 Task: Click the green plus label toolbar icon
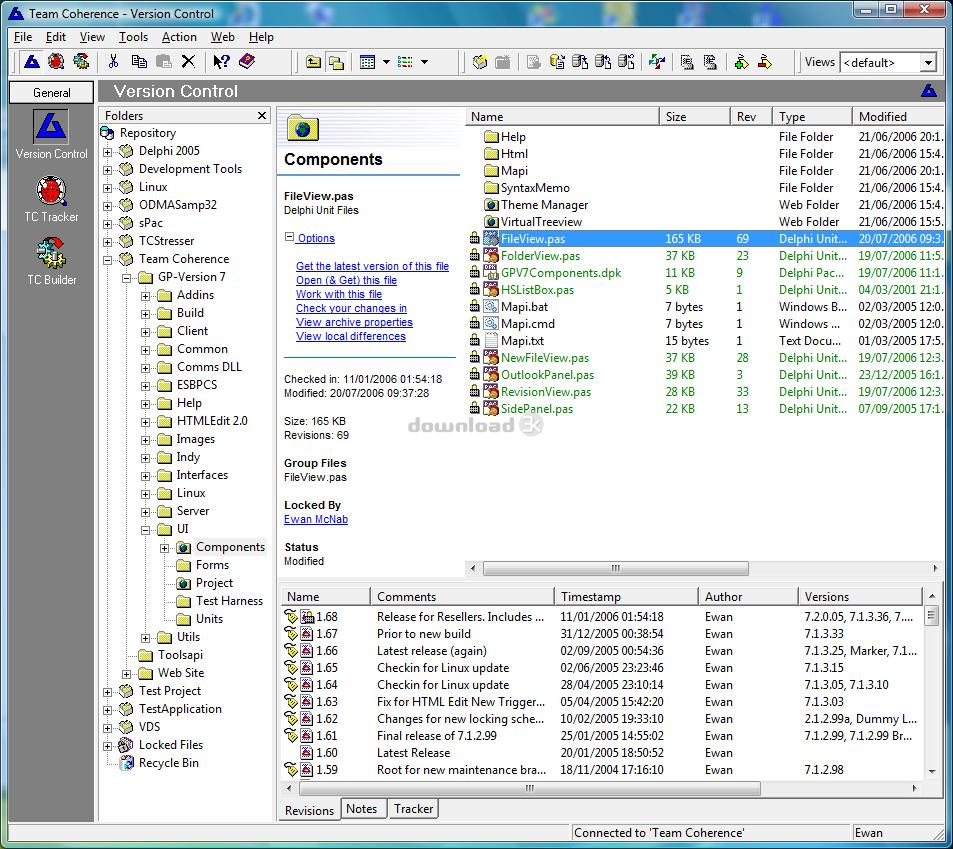click(741, 62)
